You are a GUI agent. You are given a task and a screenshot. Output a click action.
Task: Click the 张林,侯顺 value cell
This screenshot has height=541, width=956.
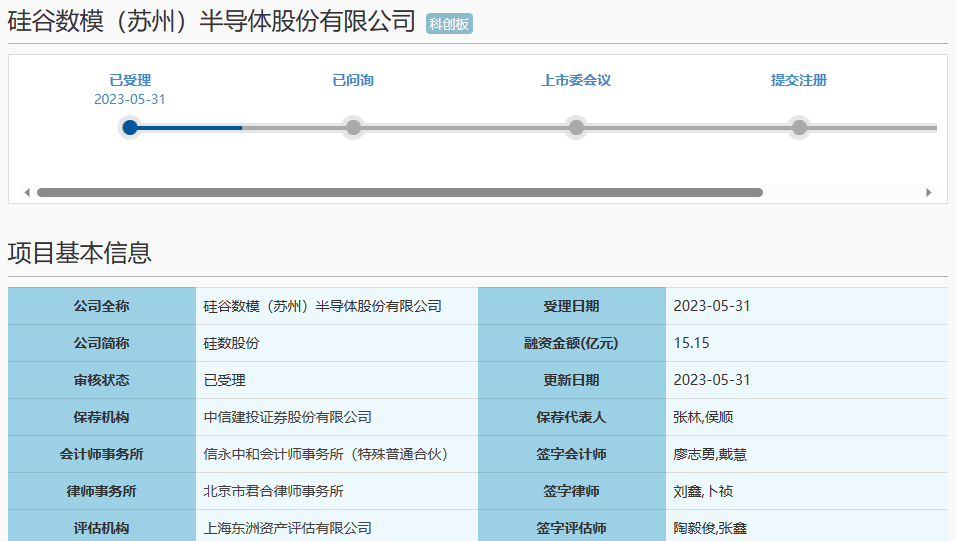pyautogui.click(x=807, y=417)
